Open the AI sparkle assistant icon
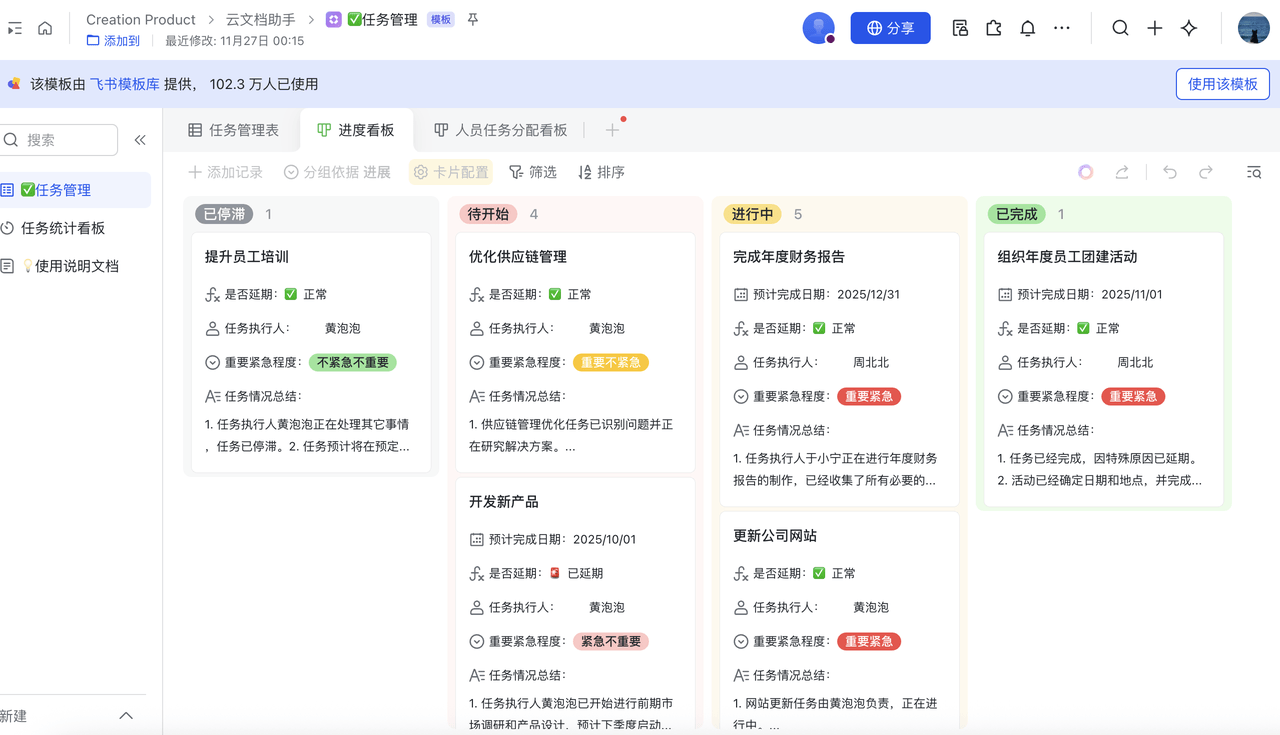 (1189, 29)
